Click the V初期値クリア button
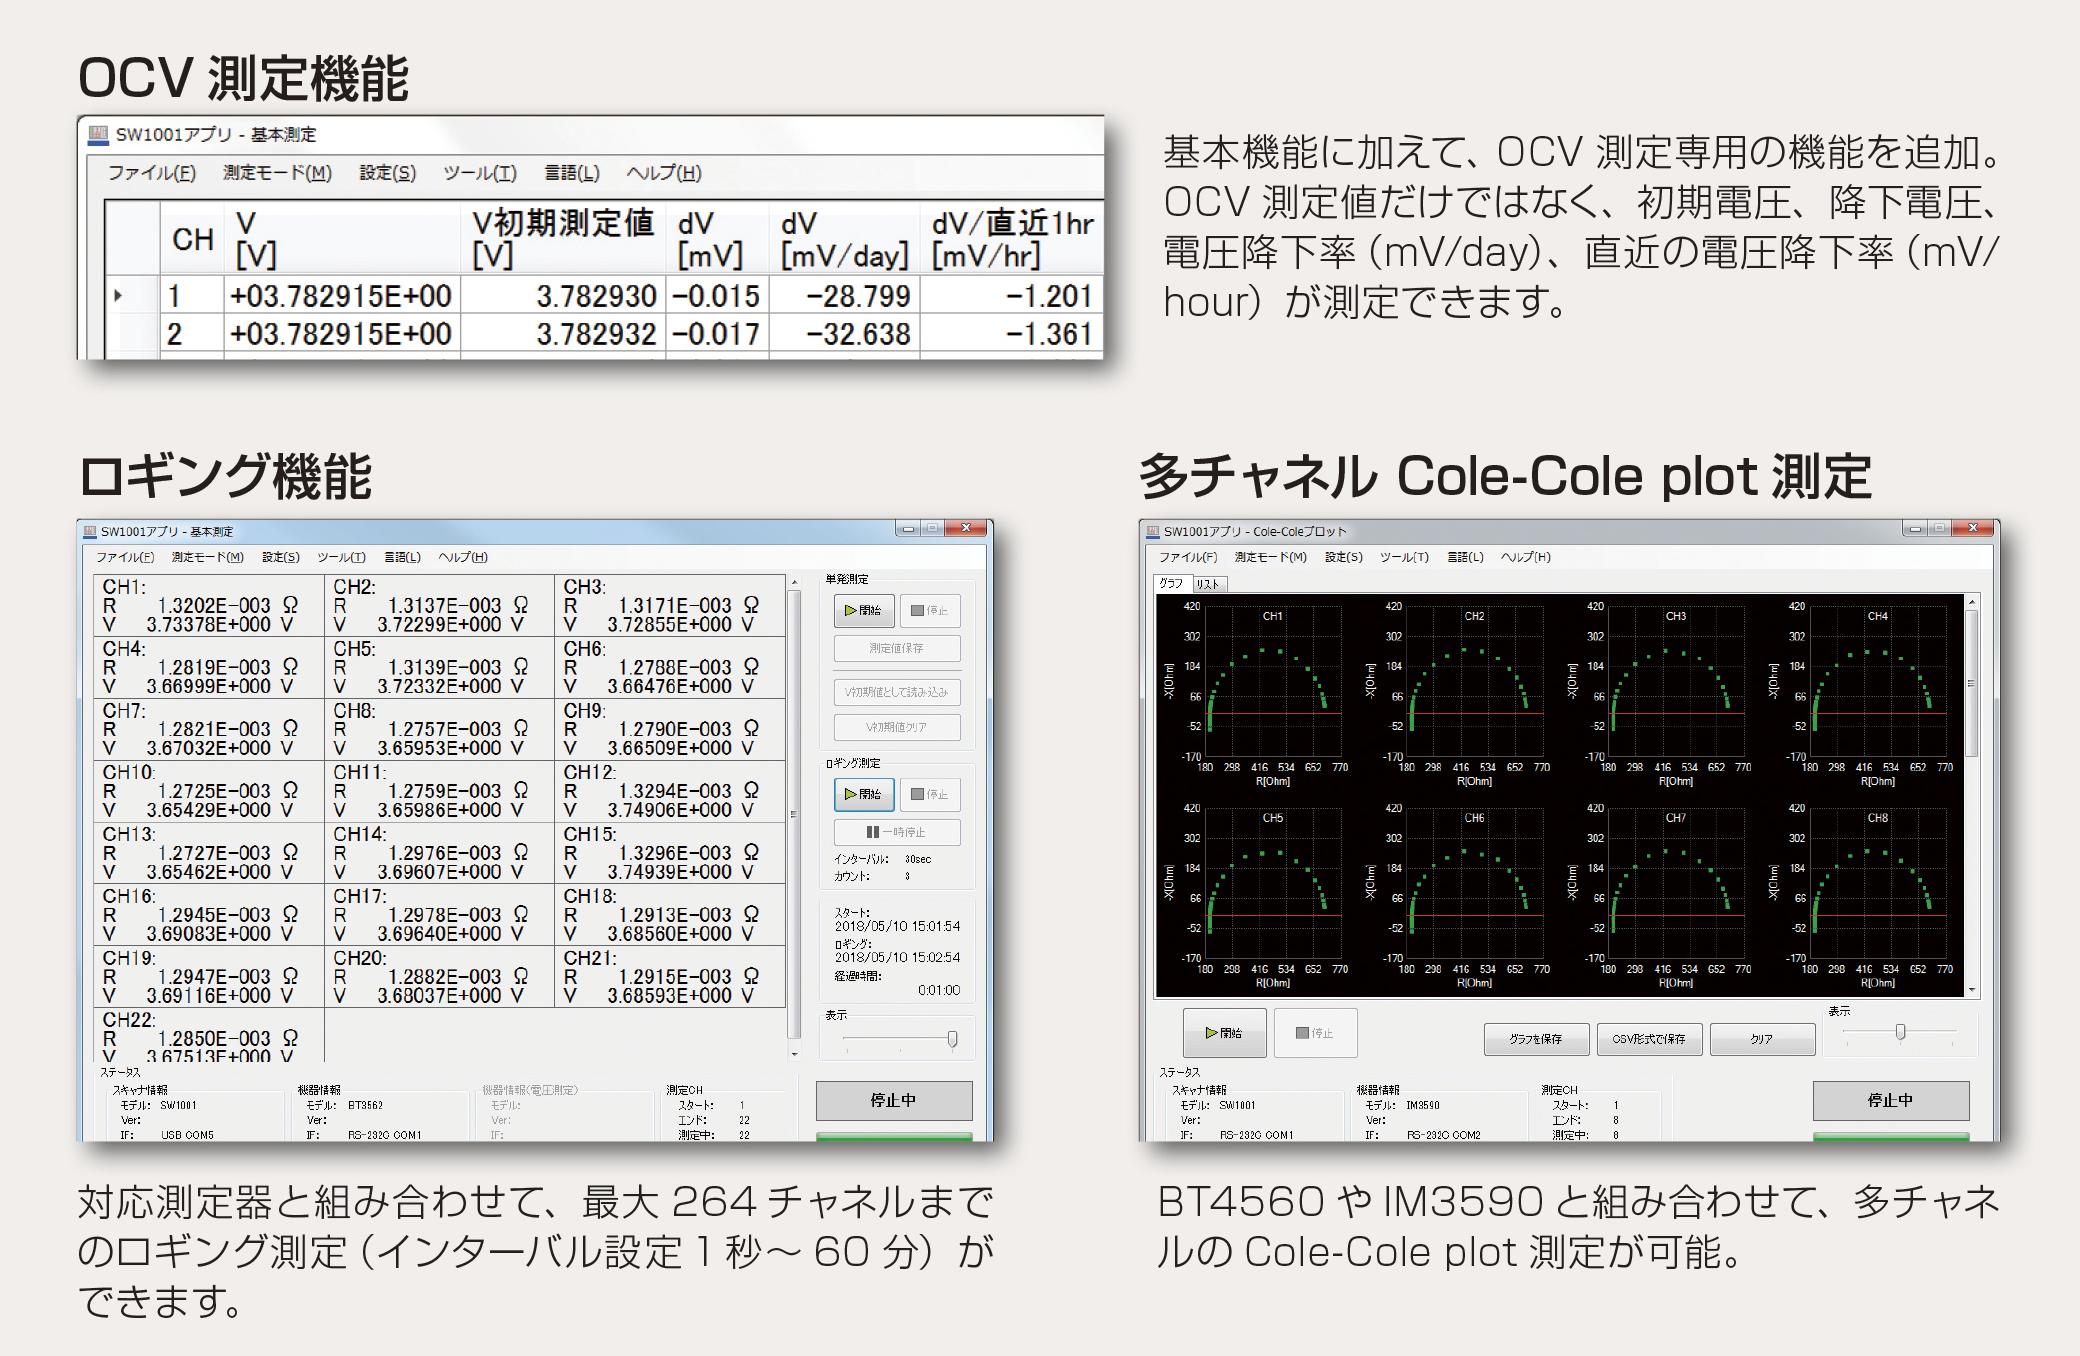The width and height of the screenshot is (2080, 1356). tap(896, 727)
